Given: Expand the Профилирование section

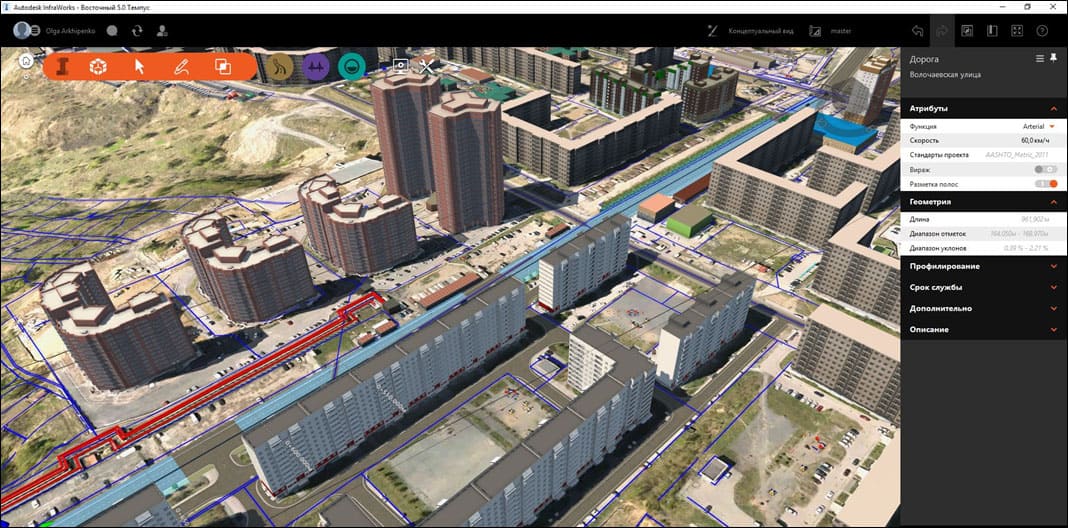Looking at the screenshot, I should [1053, 266].
